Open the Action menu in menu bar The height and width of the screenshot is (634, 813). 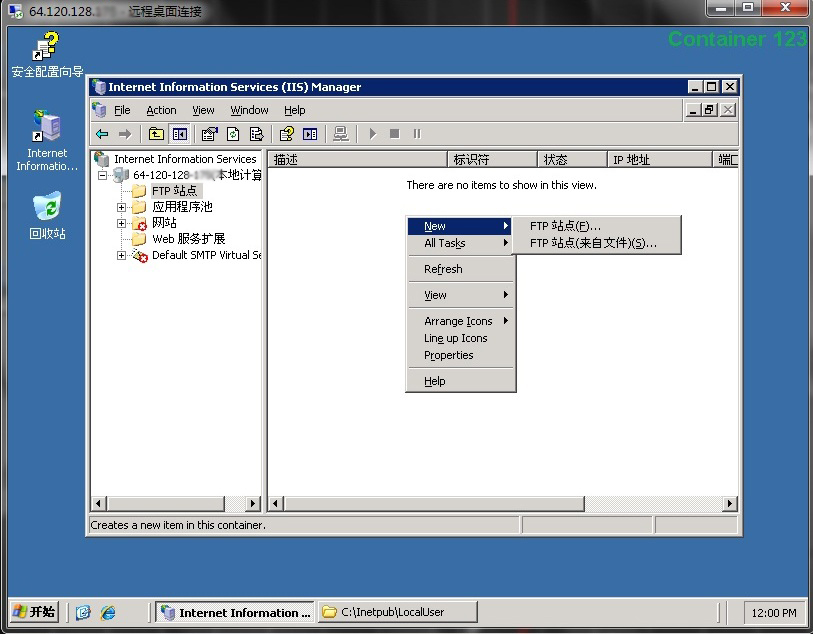coord(161,110)
